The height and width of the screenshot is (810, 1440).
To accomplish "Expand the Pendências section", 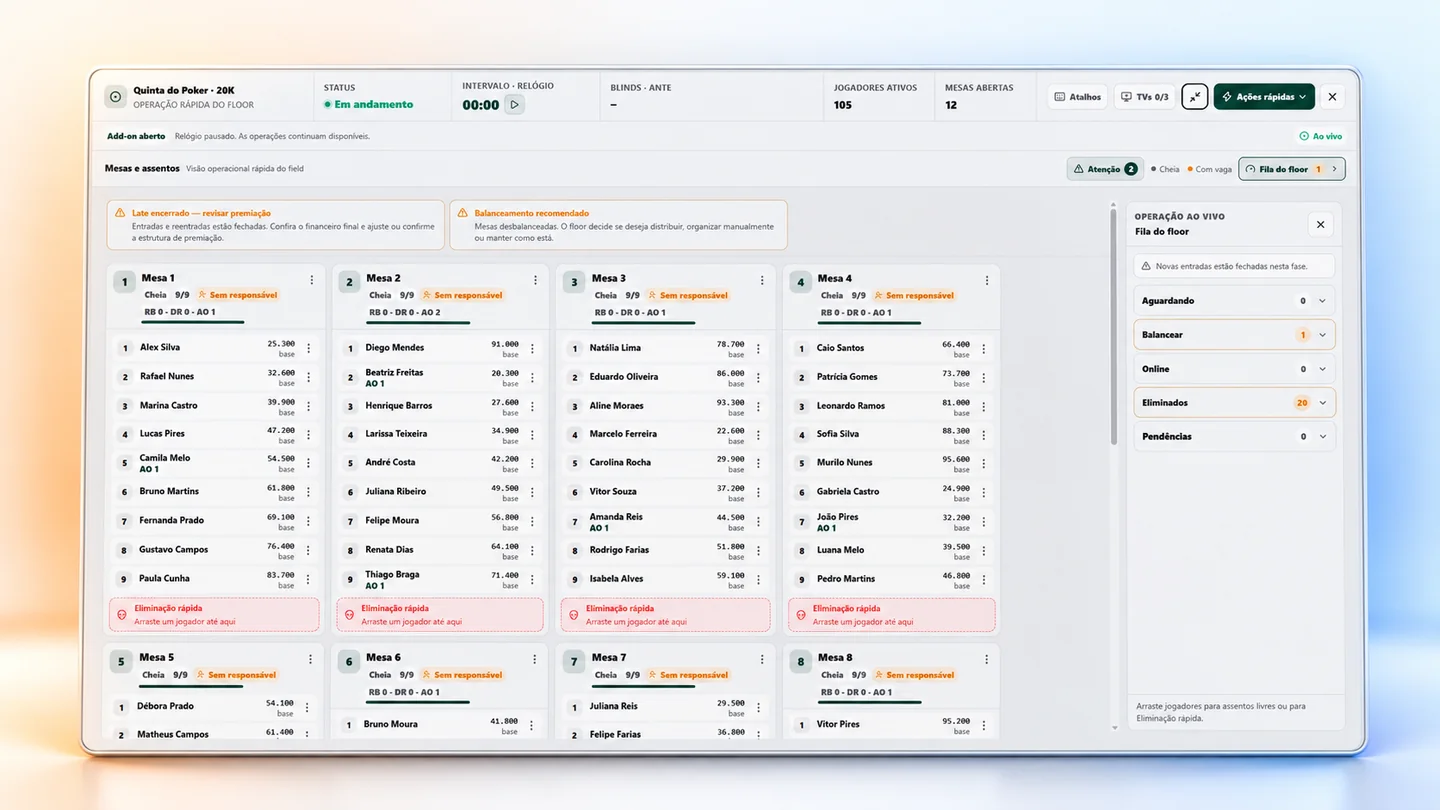I will point(1235,437).
